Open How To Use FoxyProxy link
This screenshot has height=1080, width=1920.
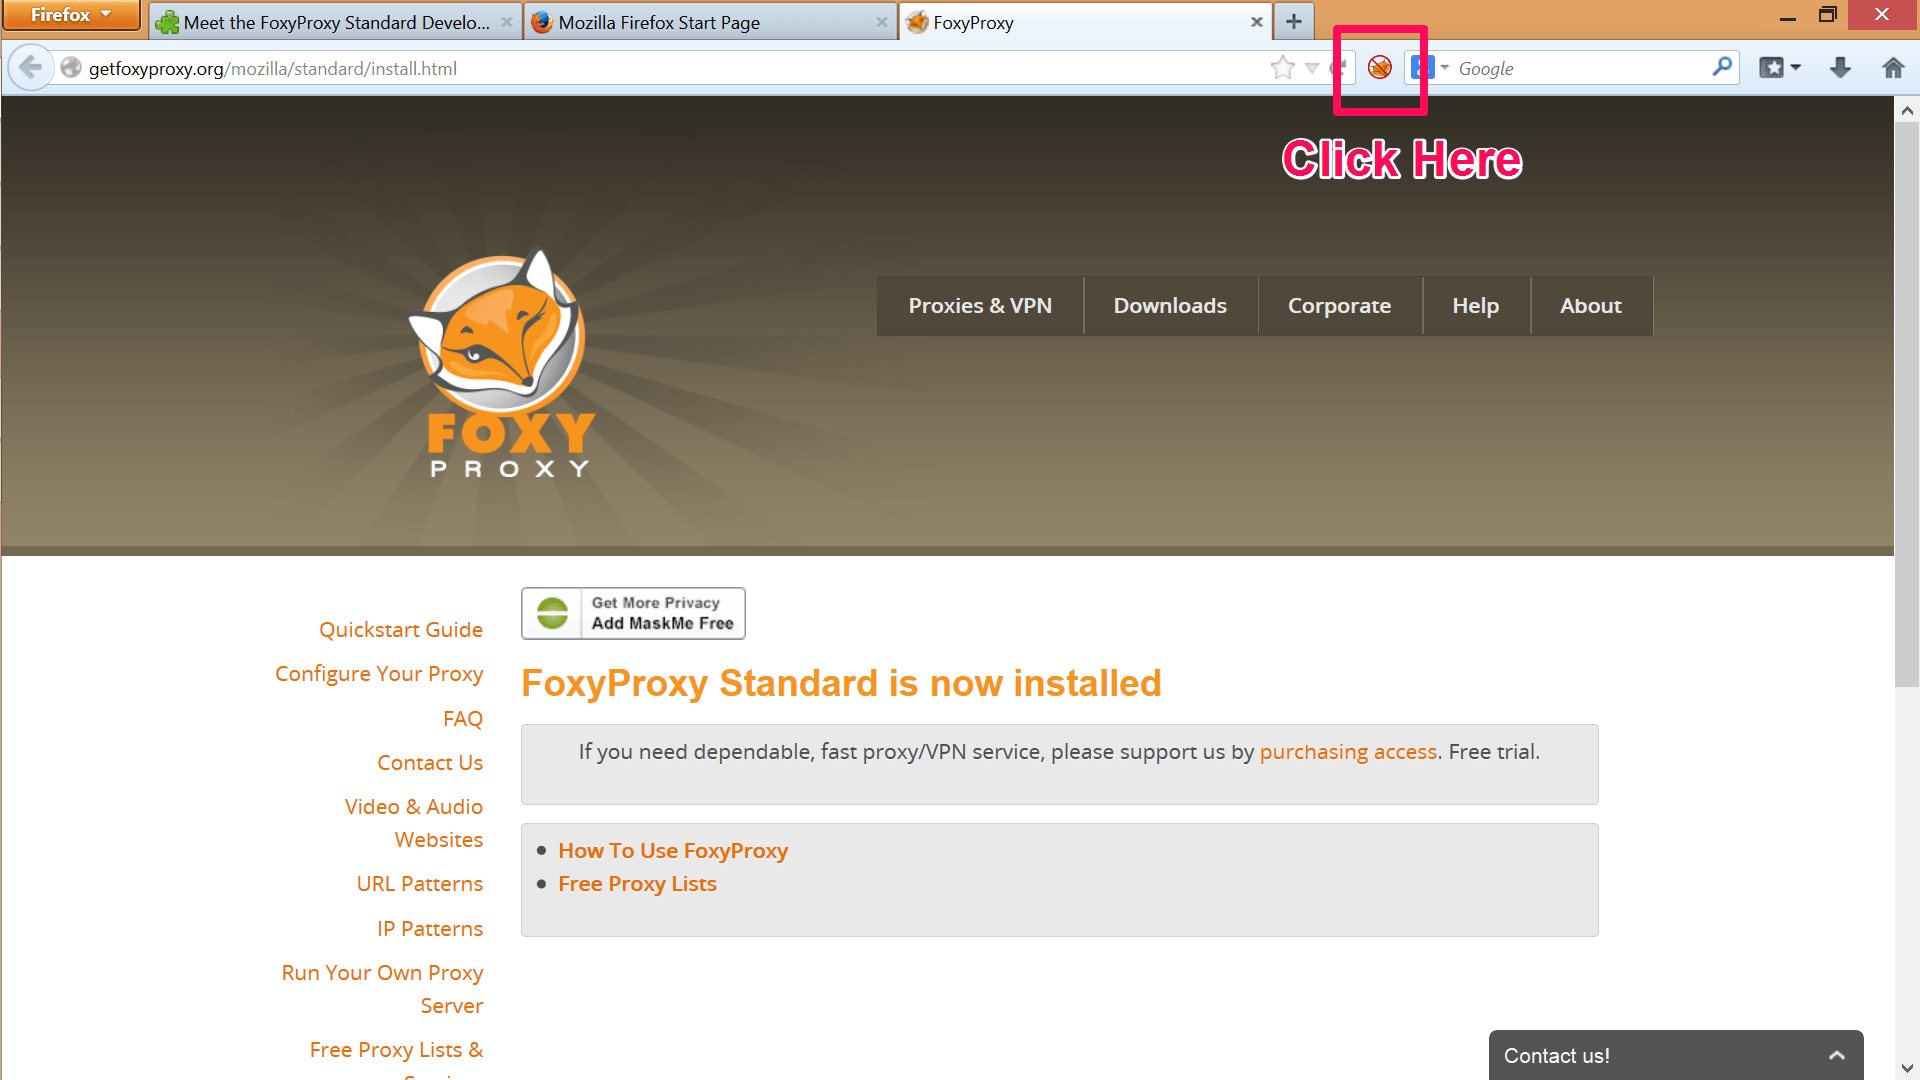(x=672, y=851)
